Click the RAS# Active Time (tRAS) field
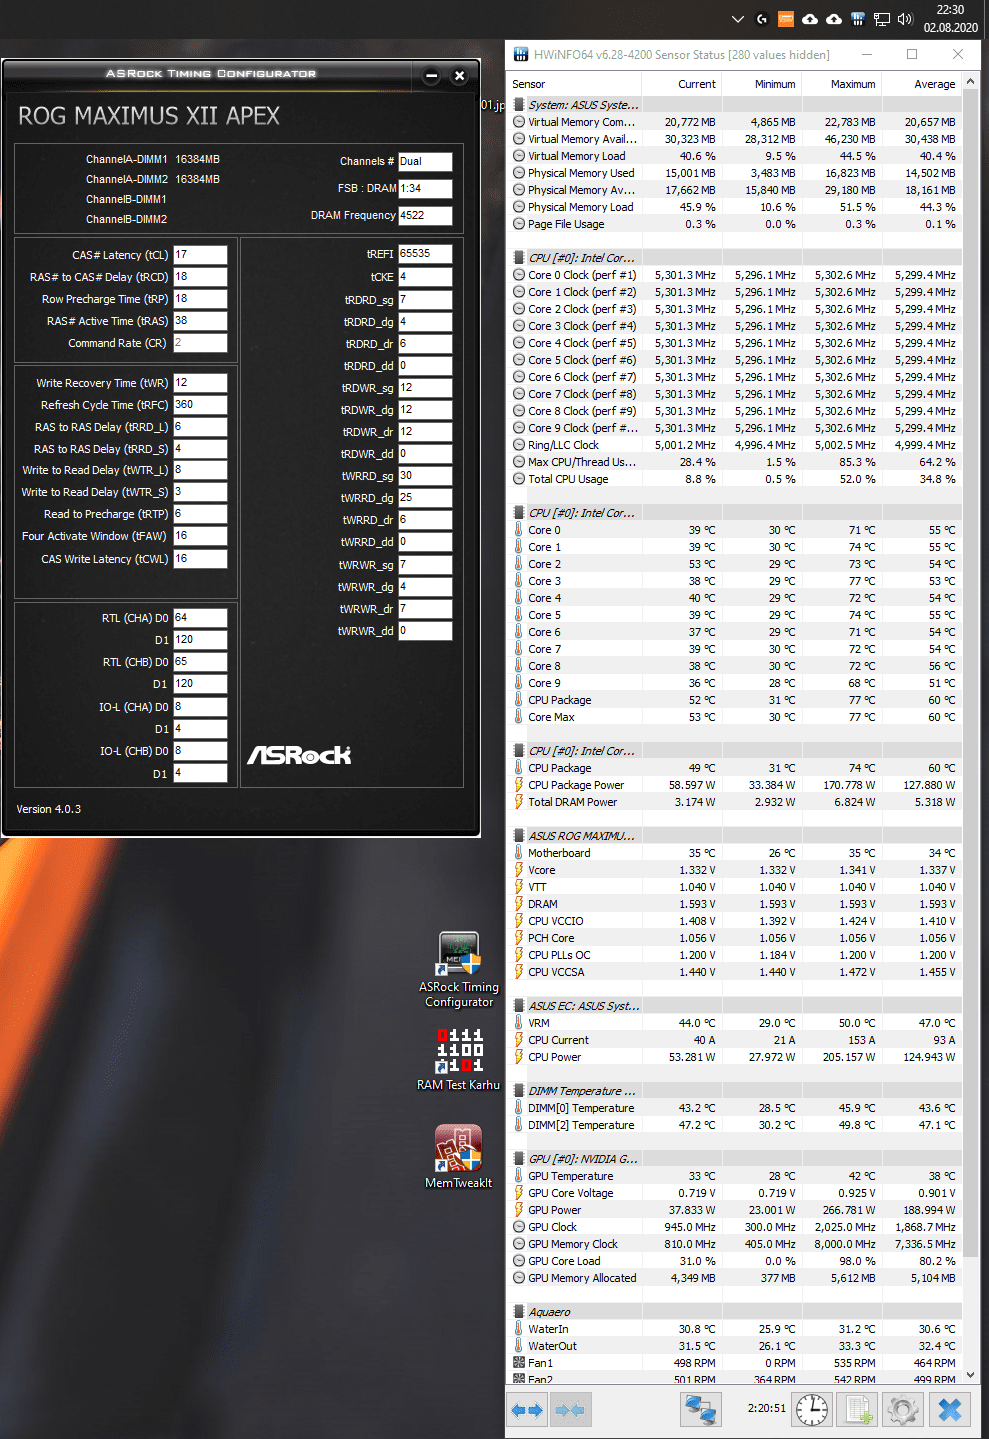Viewport: 989px width, 1439px height. pos(200,321)
